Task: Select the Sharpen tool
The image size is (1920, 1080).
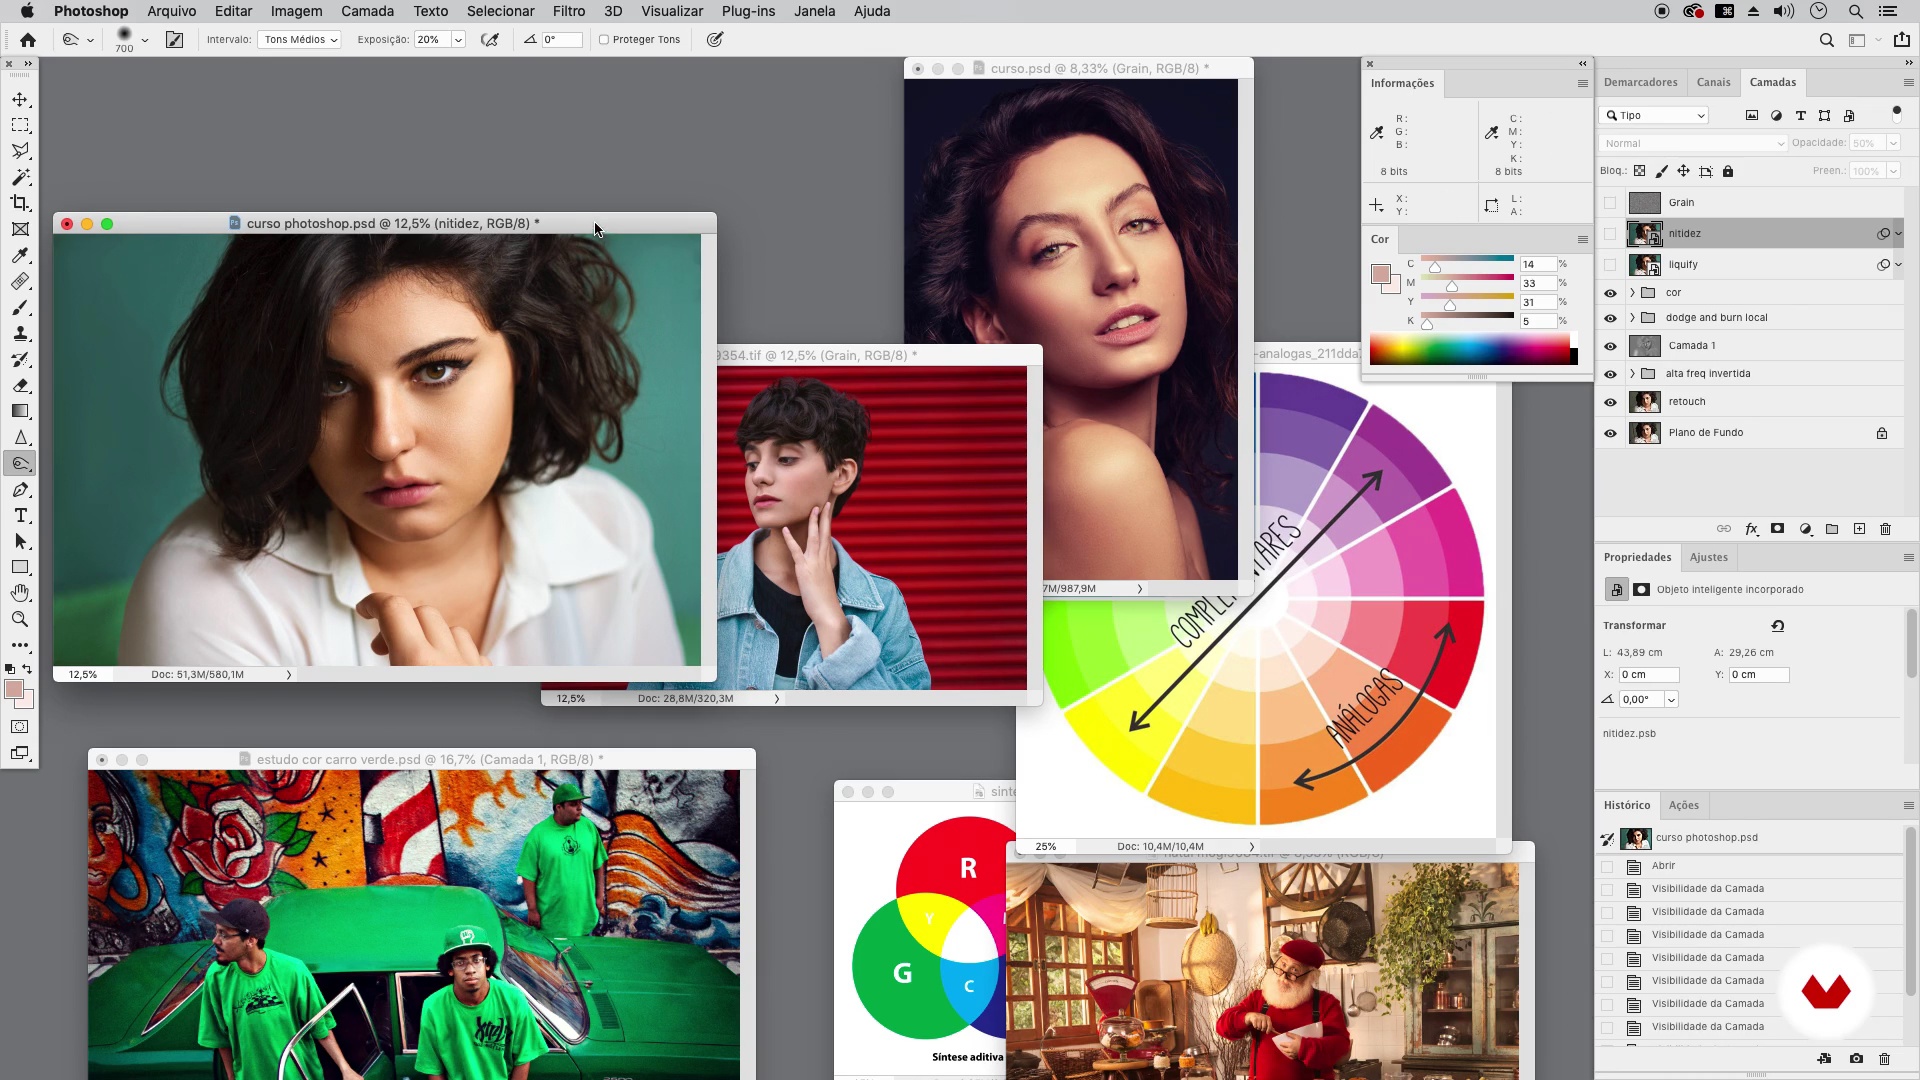Action: (x=20, y=438)
